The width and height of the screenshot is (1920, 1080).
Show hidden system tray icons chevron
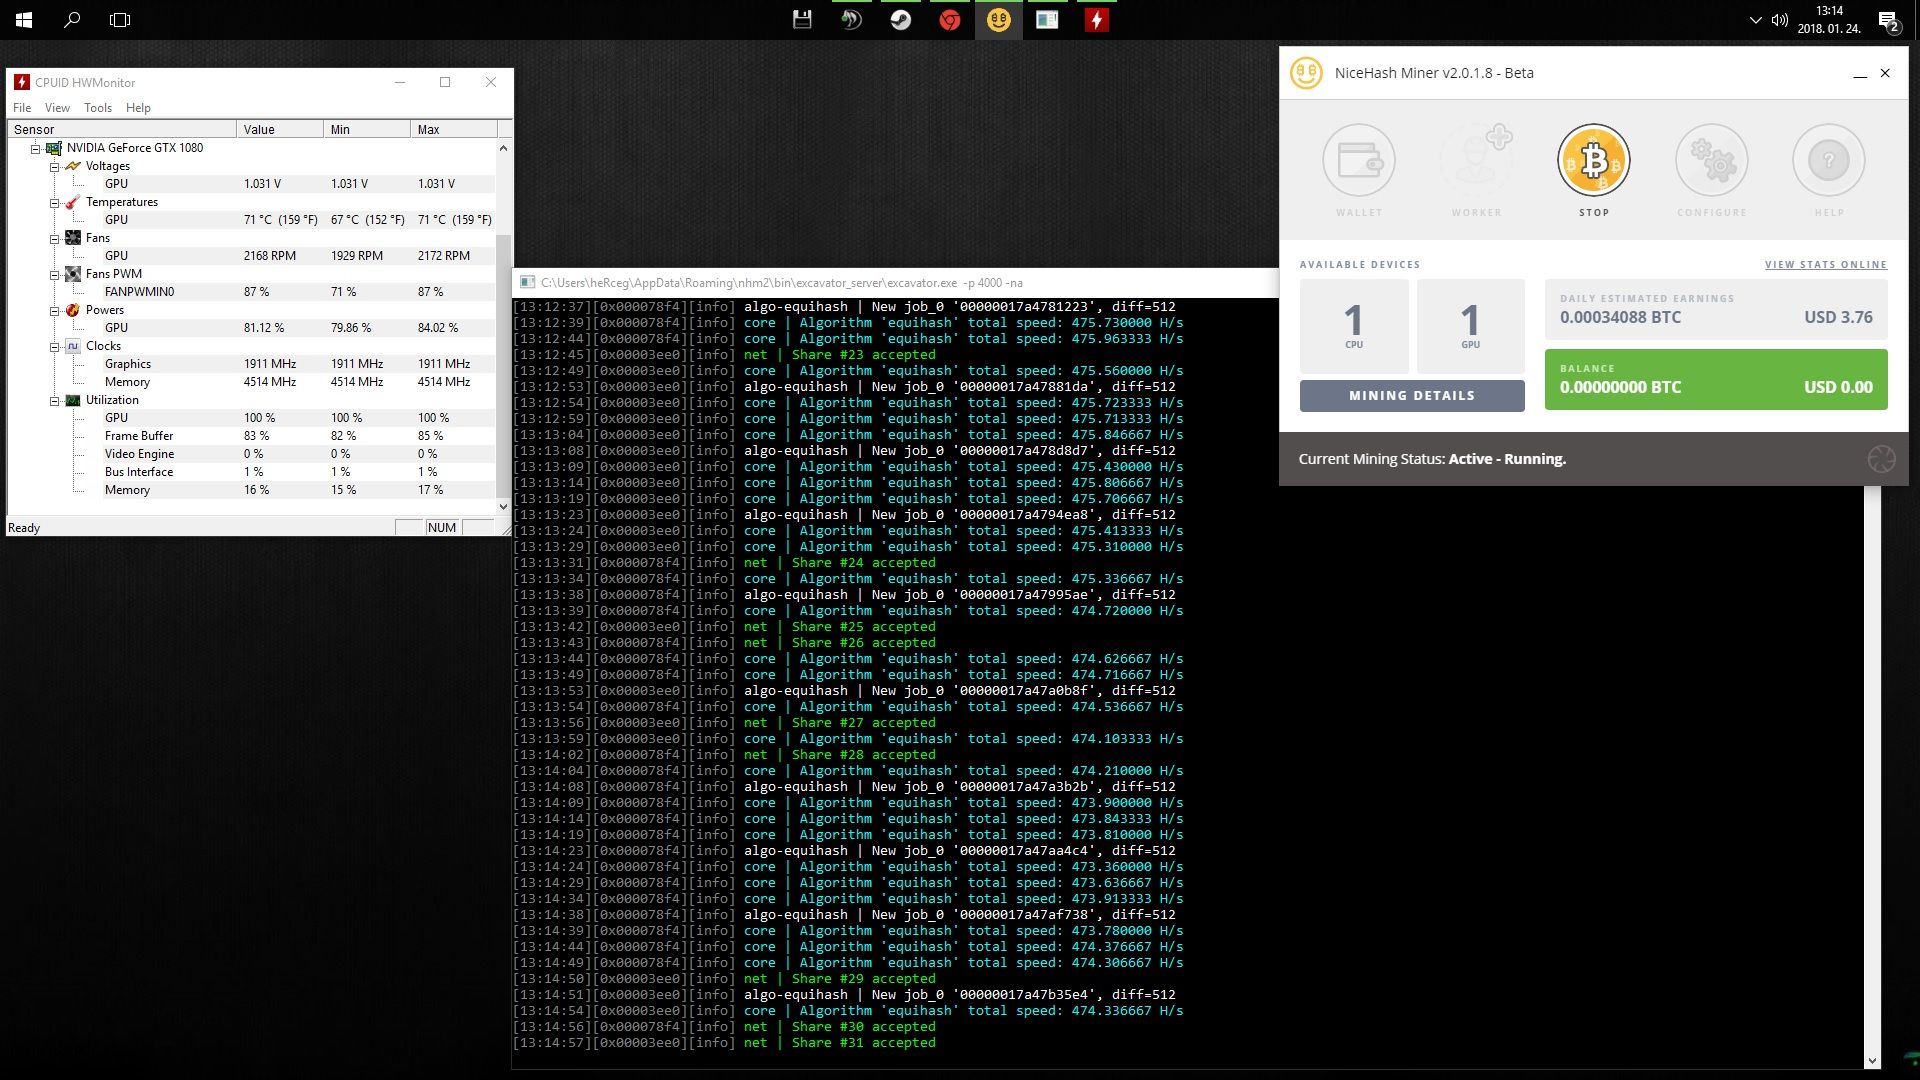coord(1754,20)
